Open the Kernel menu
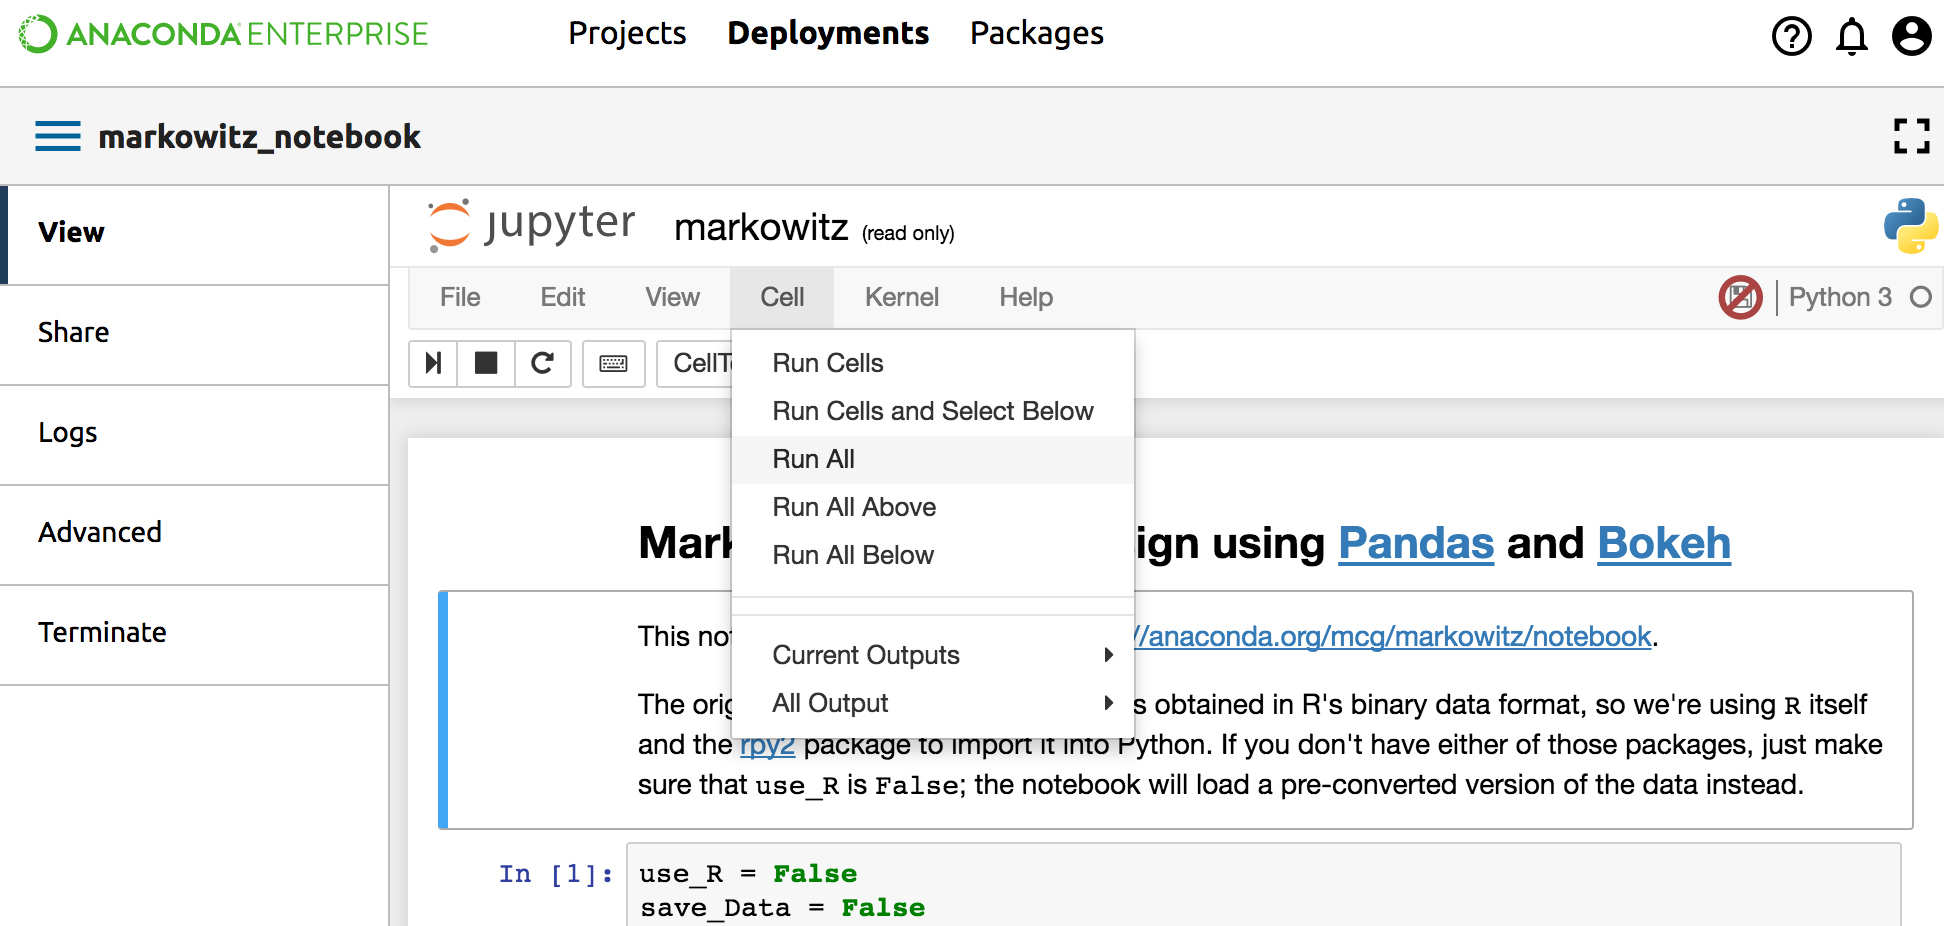Screen dimensions: 1944x926 (x=901, y=297)
